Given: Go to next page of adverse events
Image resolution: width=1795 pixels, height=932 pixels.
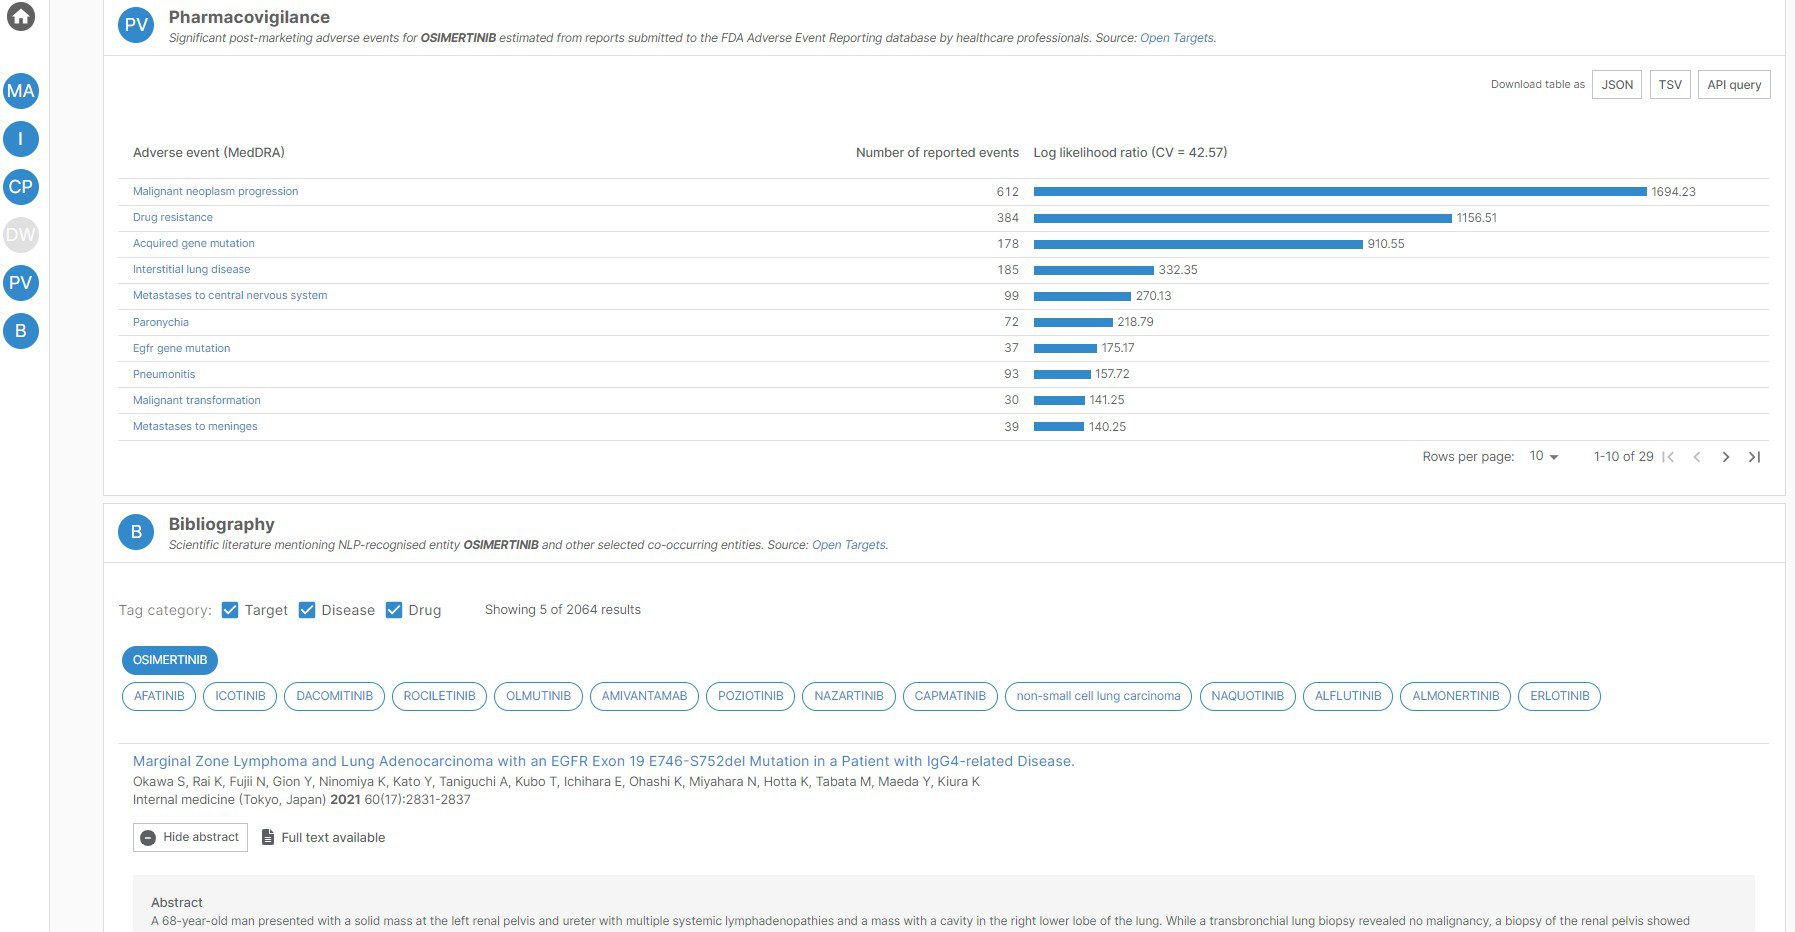Looking at the screenshot, I should [1725, 457].
